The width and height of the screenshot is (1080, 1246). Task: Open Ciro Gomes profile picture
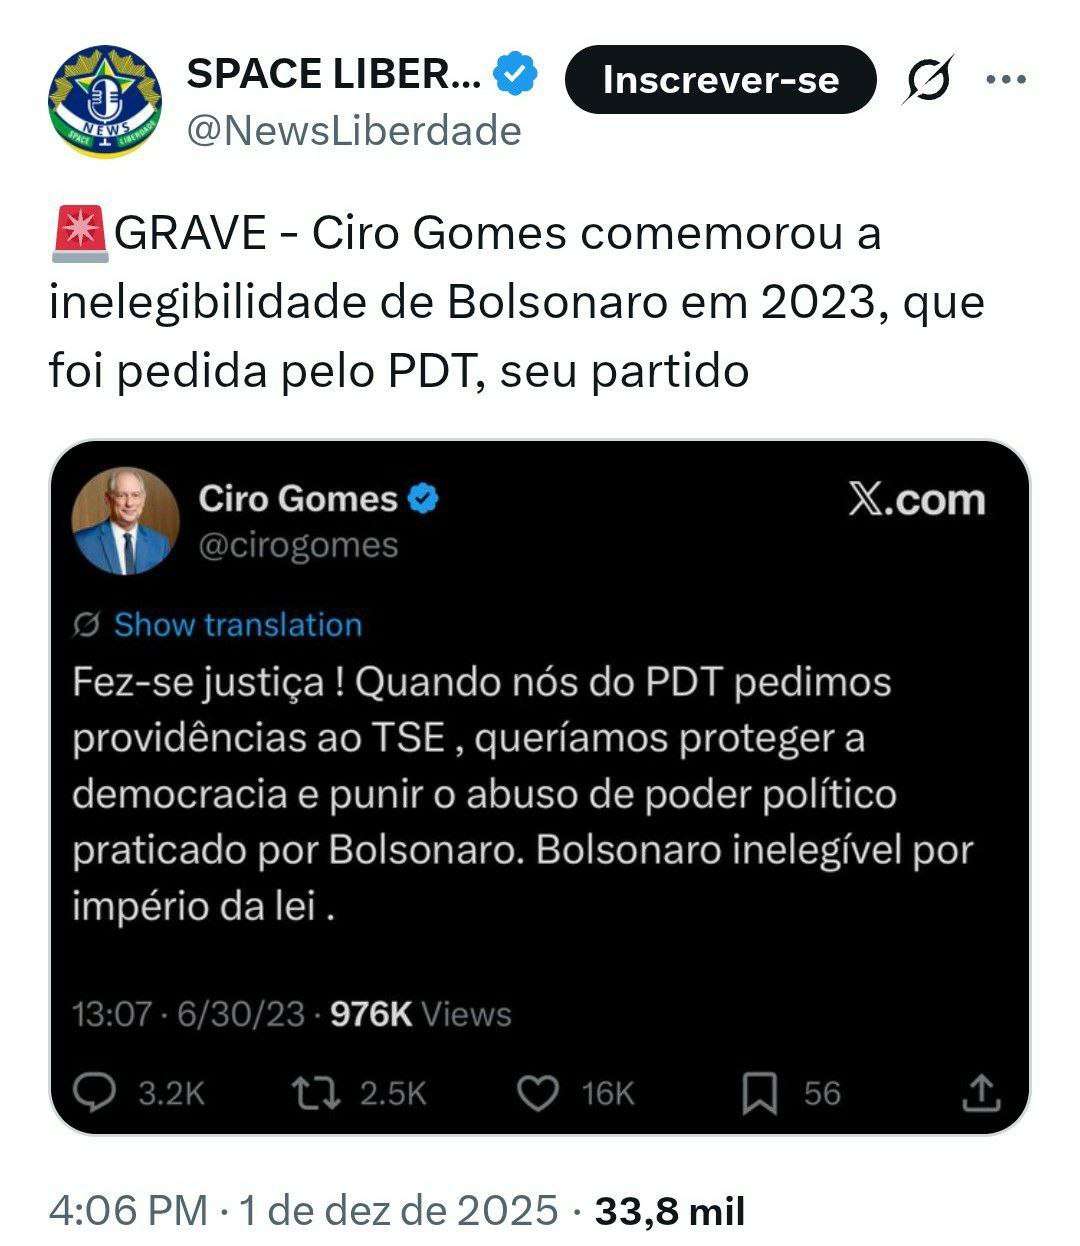pyautogui.click(x=125, y=521)
